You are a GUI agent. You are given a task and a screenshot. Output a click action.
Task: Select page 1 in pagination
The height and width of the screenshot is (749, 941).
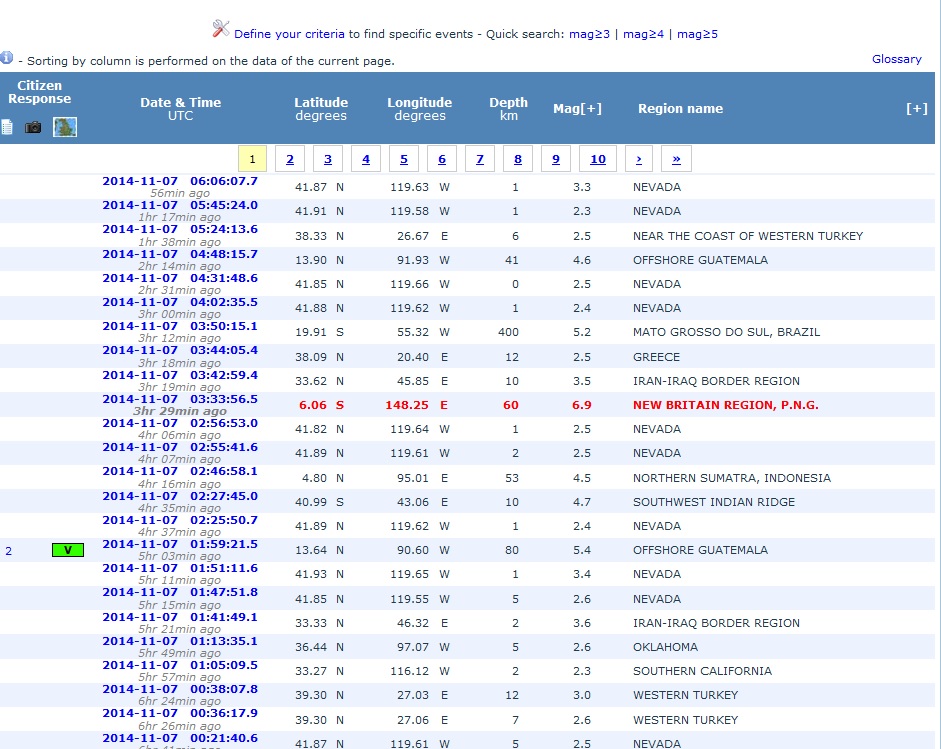point(252,159)
